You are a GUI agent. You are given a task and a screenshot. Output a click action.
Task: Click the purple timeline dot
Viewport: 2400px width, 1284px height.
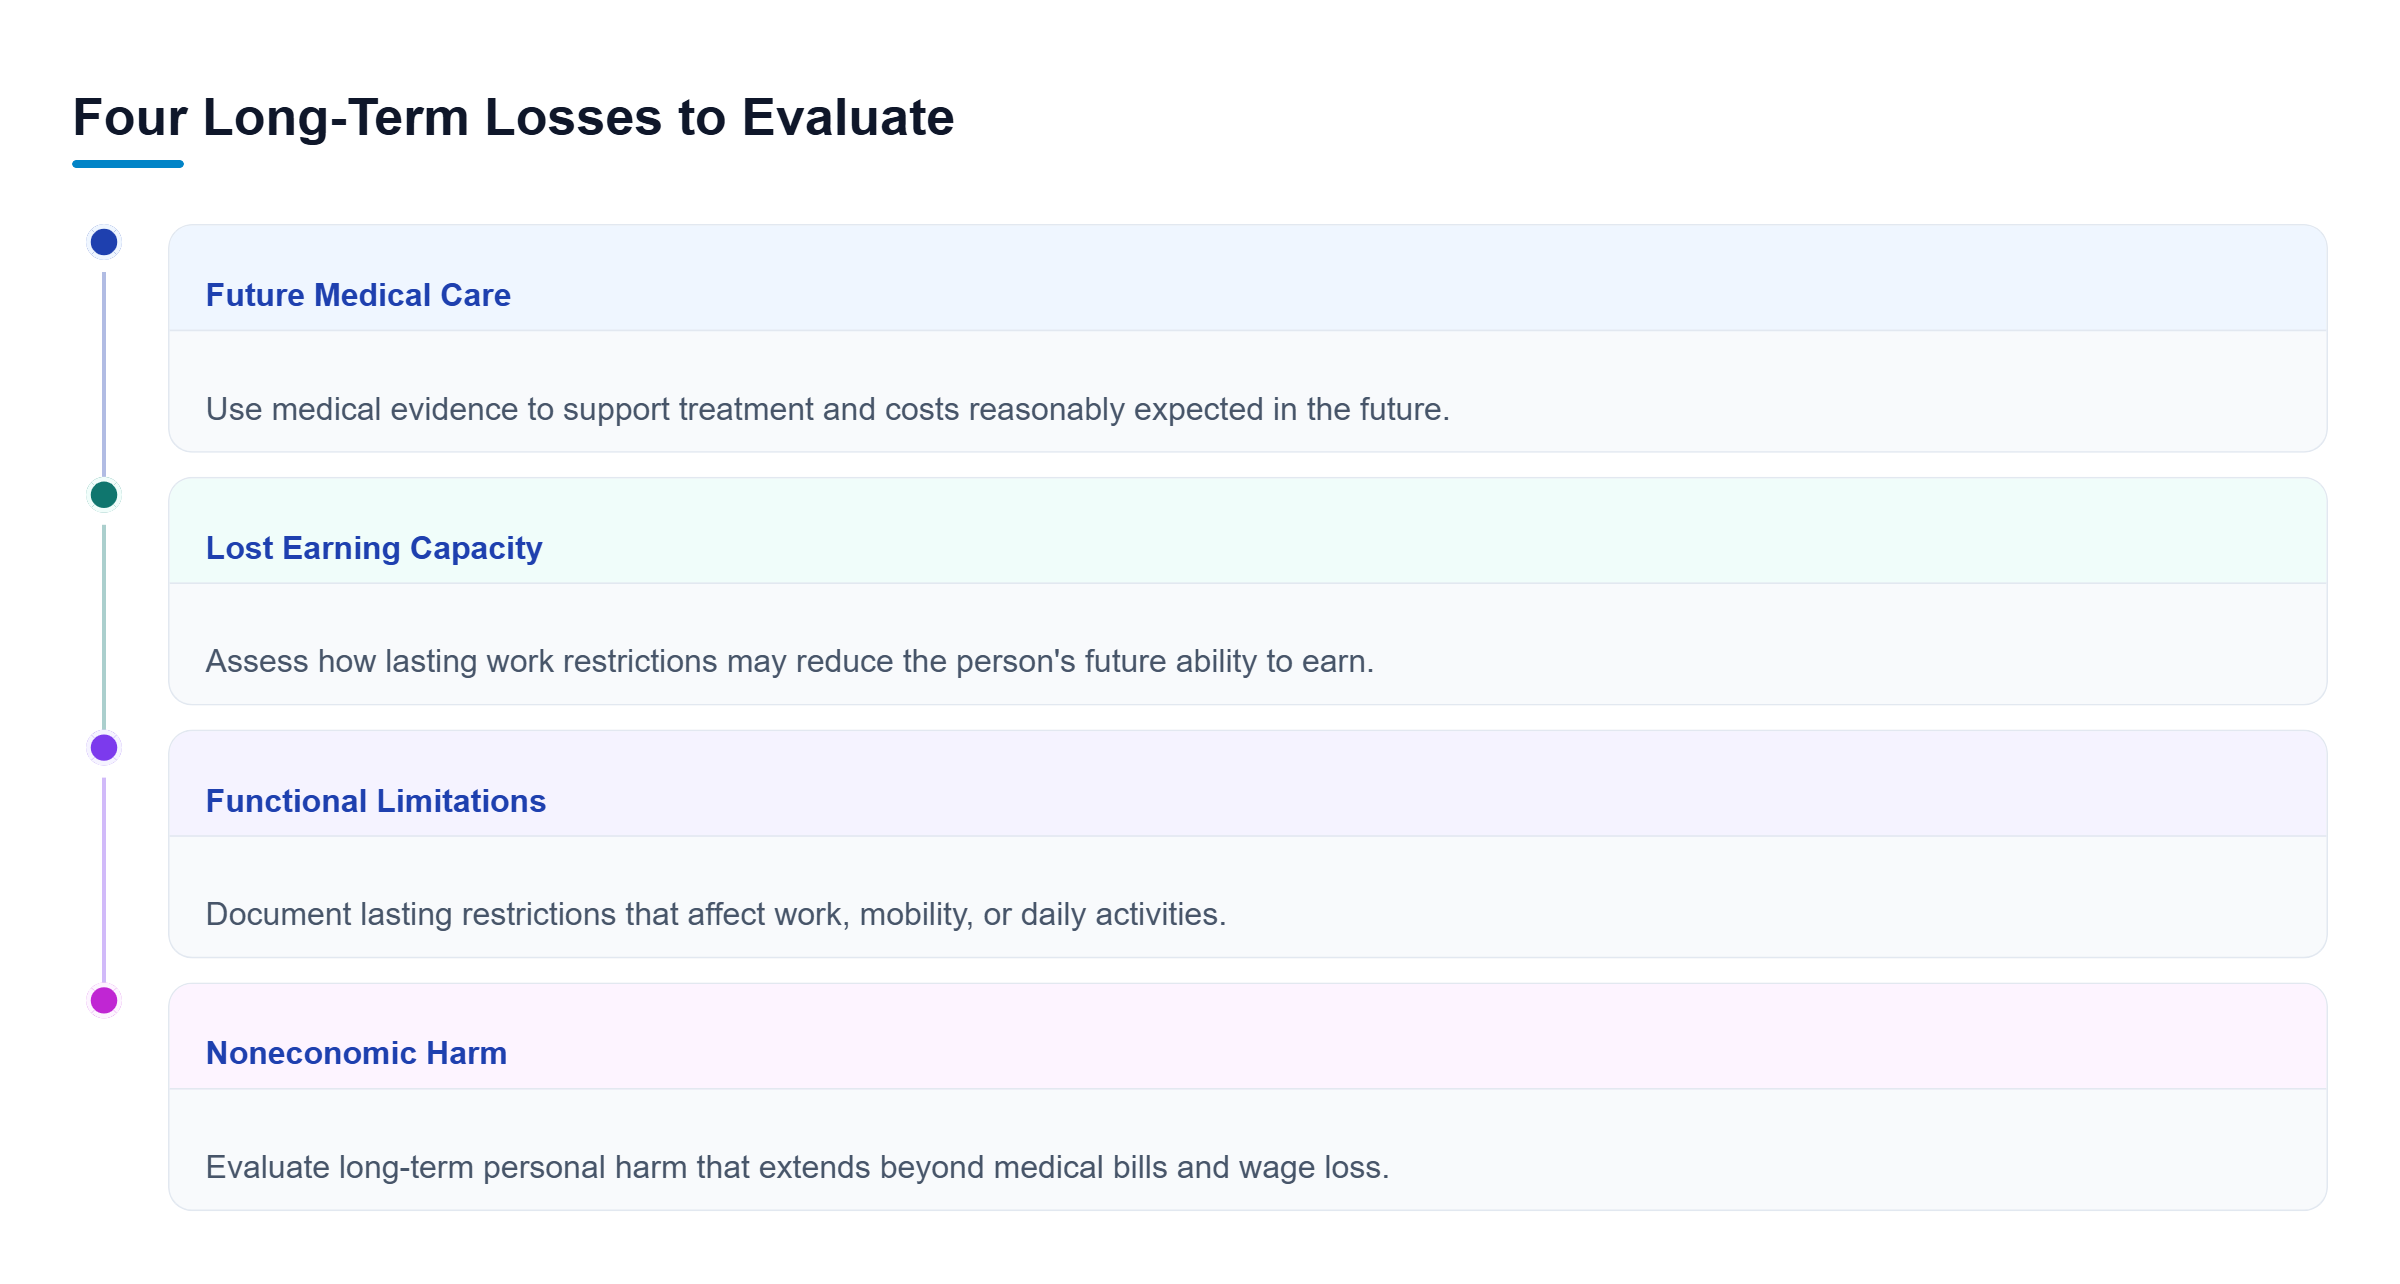pyautogui.click(x=104, y=748)
